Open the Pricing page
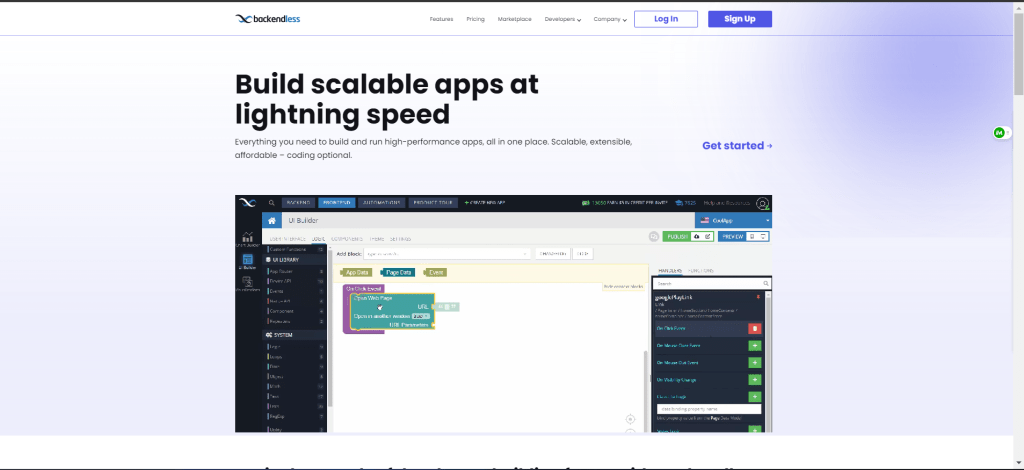Image resolution: width=1024 pixels, height=470 pixels. (475, 19)
